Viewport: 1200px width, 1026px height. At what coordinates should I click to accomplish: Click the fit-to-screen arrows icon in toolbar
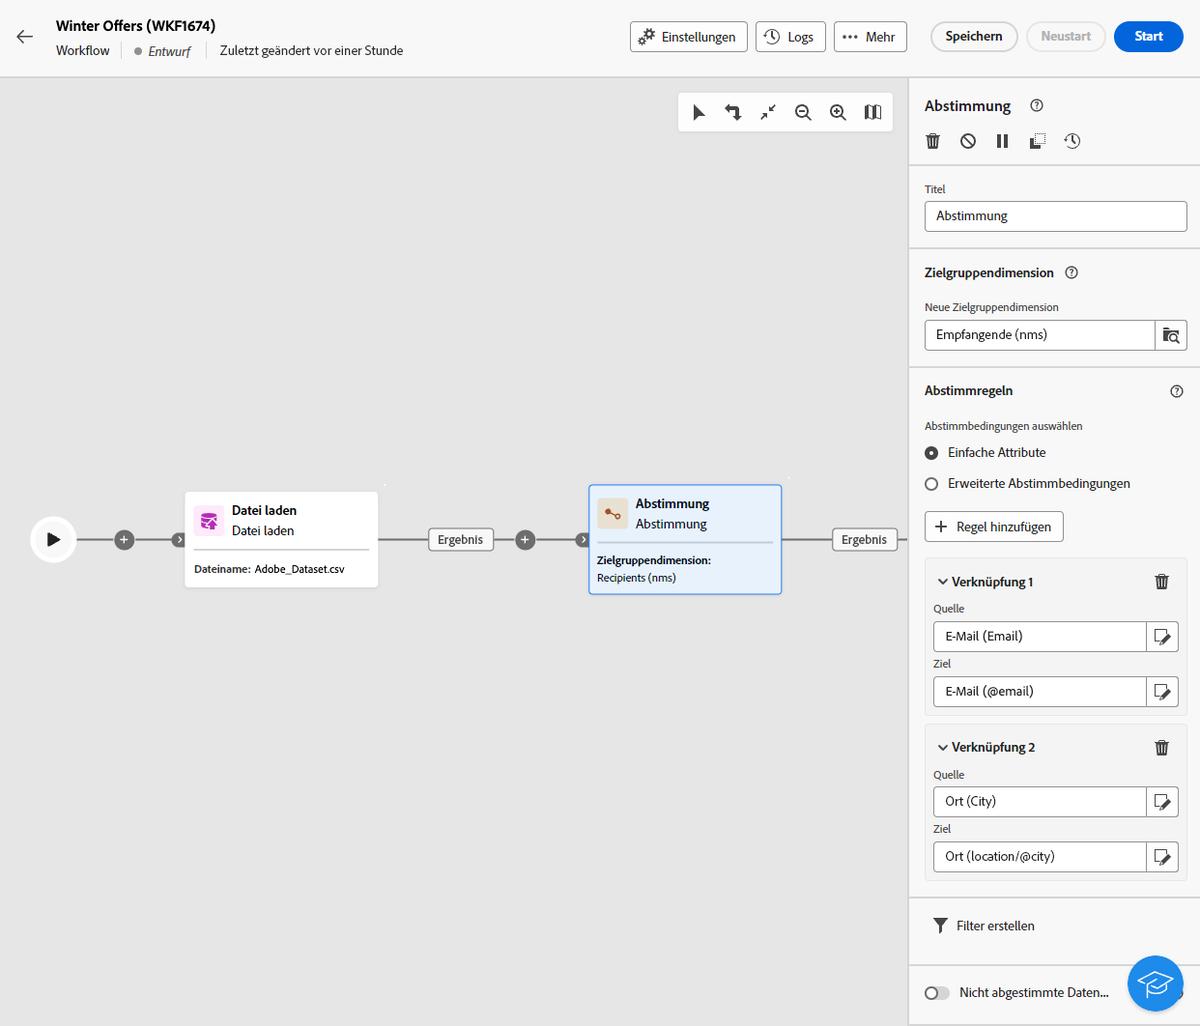[x=768, y=112]
